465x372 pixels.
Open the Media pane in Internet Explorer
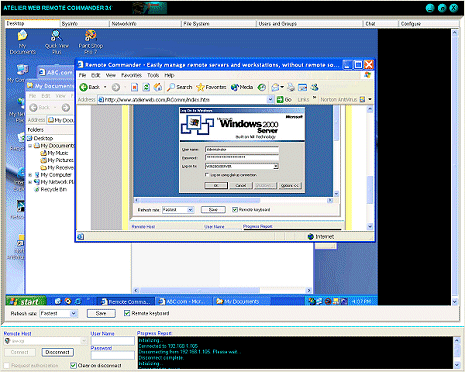(242, 87)
